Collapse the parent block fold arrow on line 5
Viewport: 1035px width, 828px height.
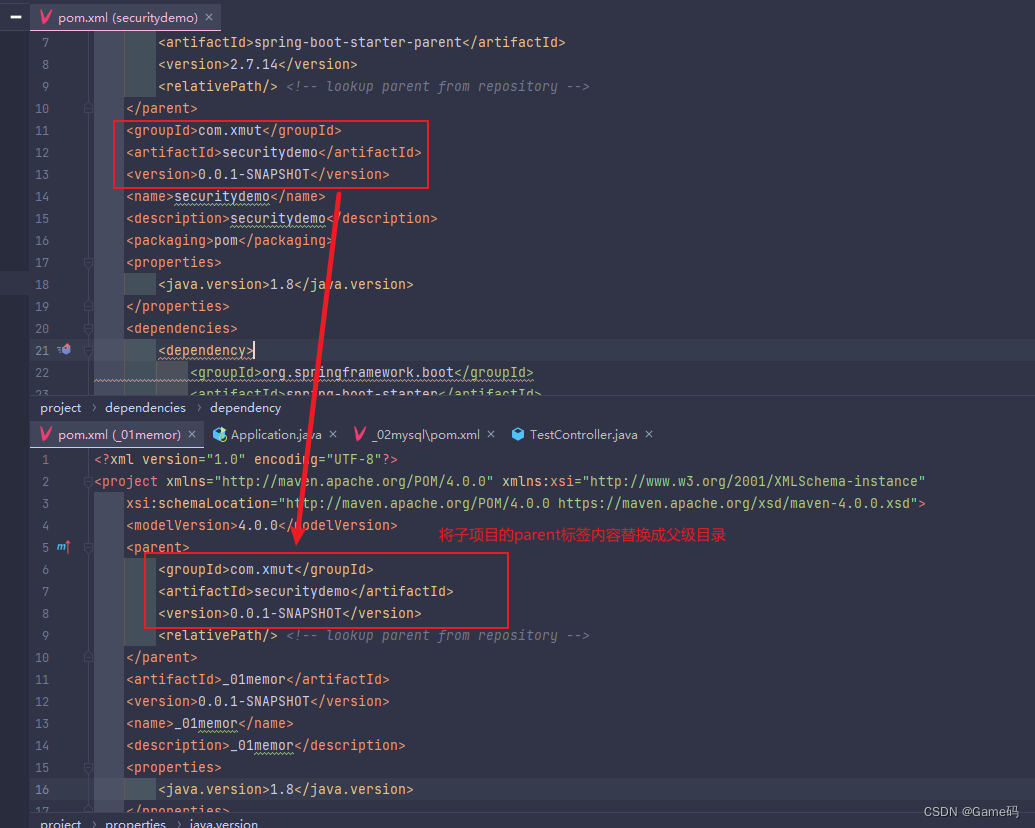coord(88,547)
